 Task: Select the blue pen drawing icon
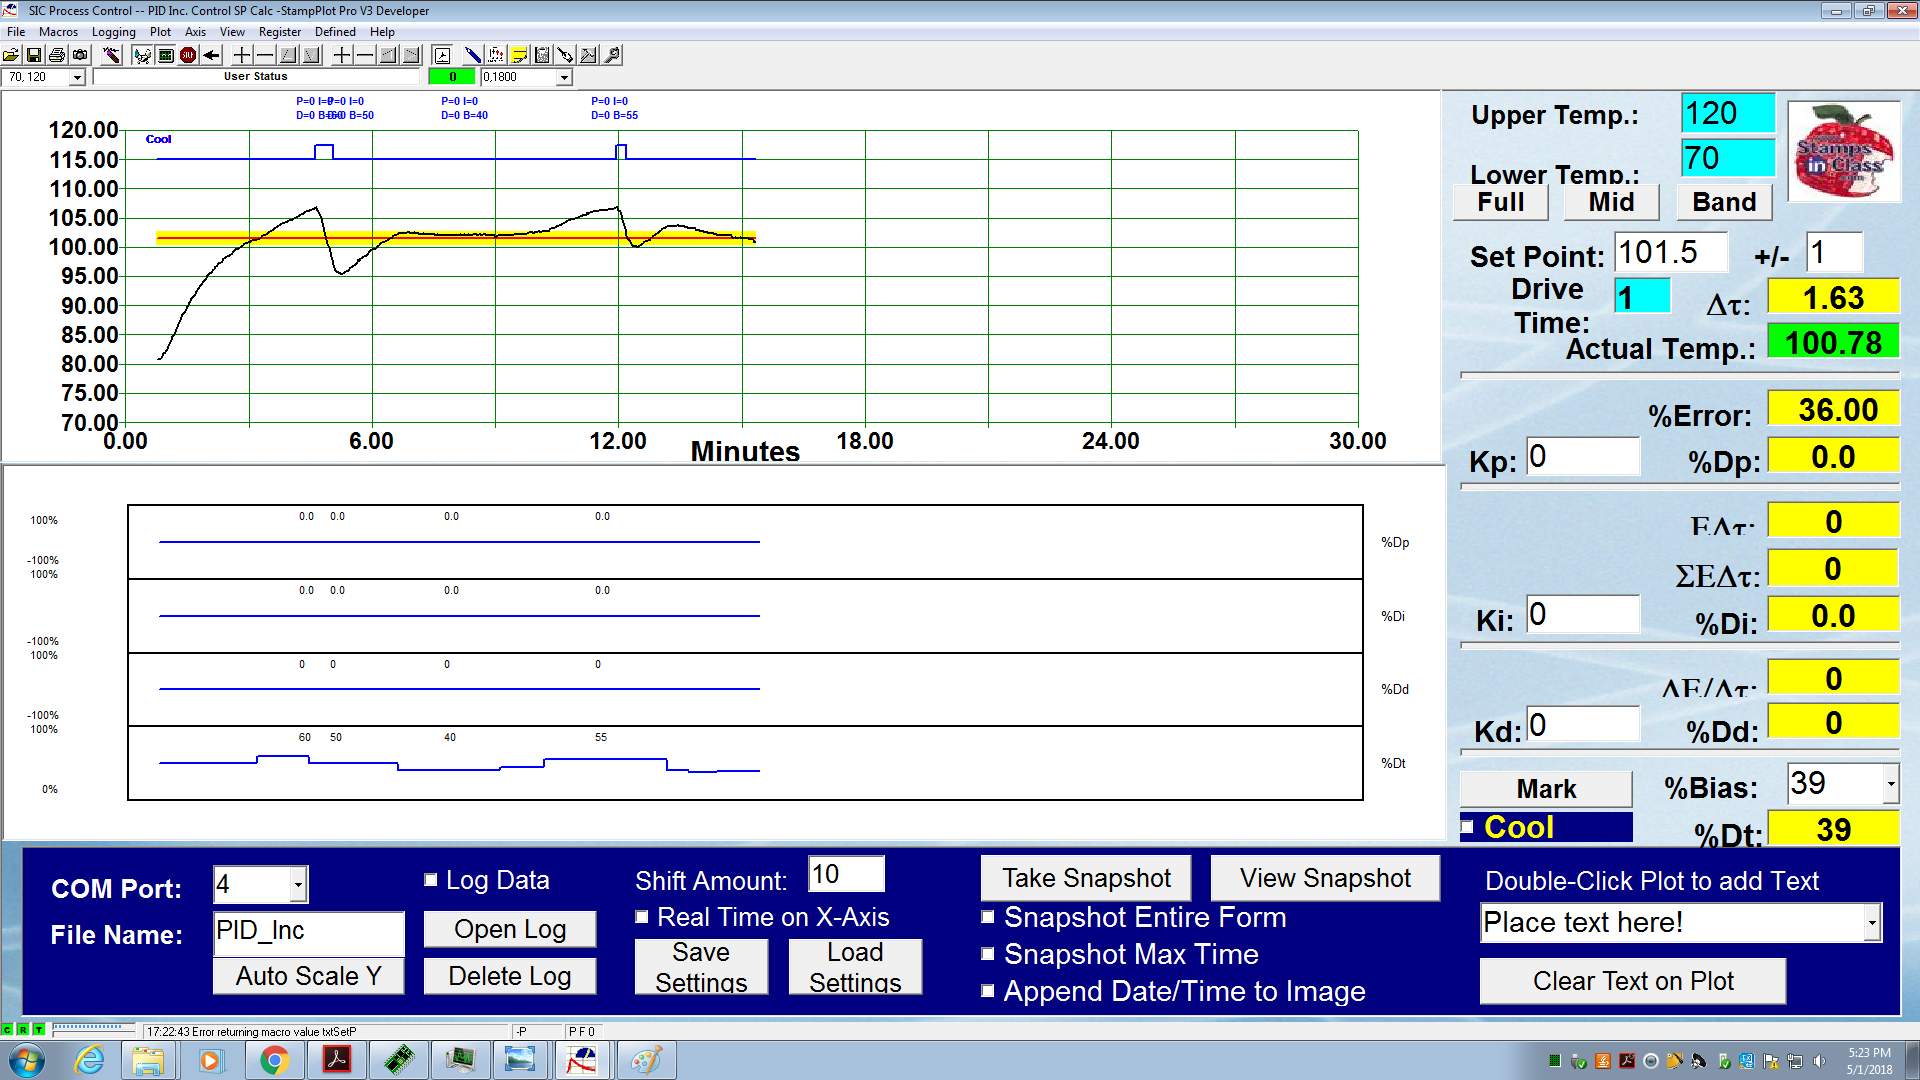(473, 55)
